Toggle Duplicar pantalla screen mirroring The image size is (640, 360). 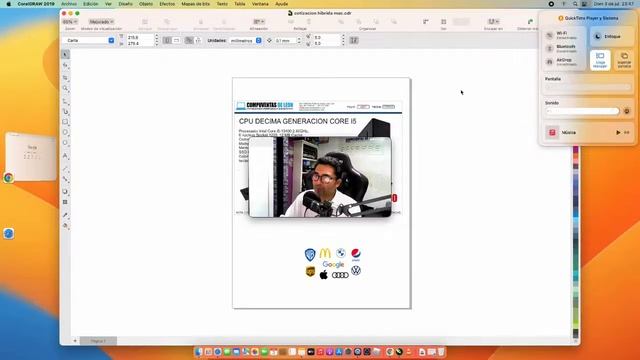(624, 60)
